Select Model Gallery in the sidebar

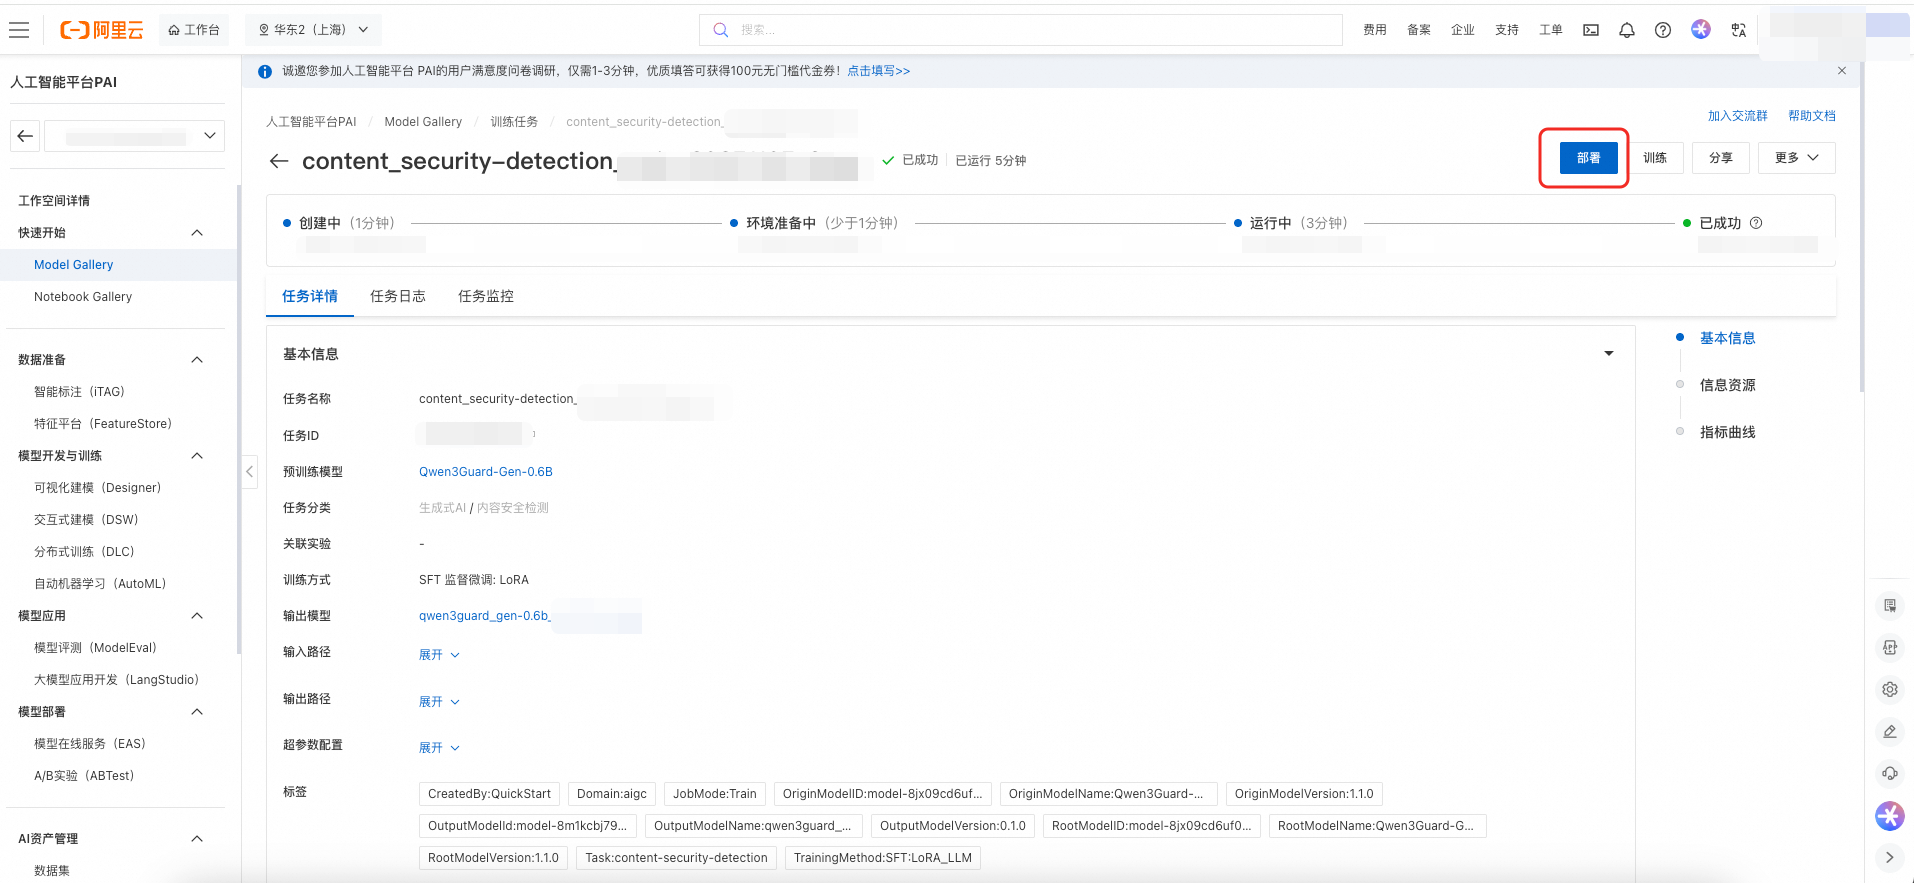(x=74, y=265)
